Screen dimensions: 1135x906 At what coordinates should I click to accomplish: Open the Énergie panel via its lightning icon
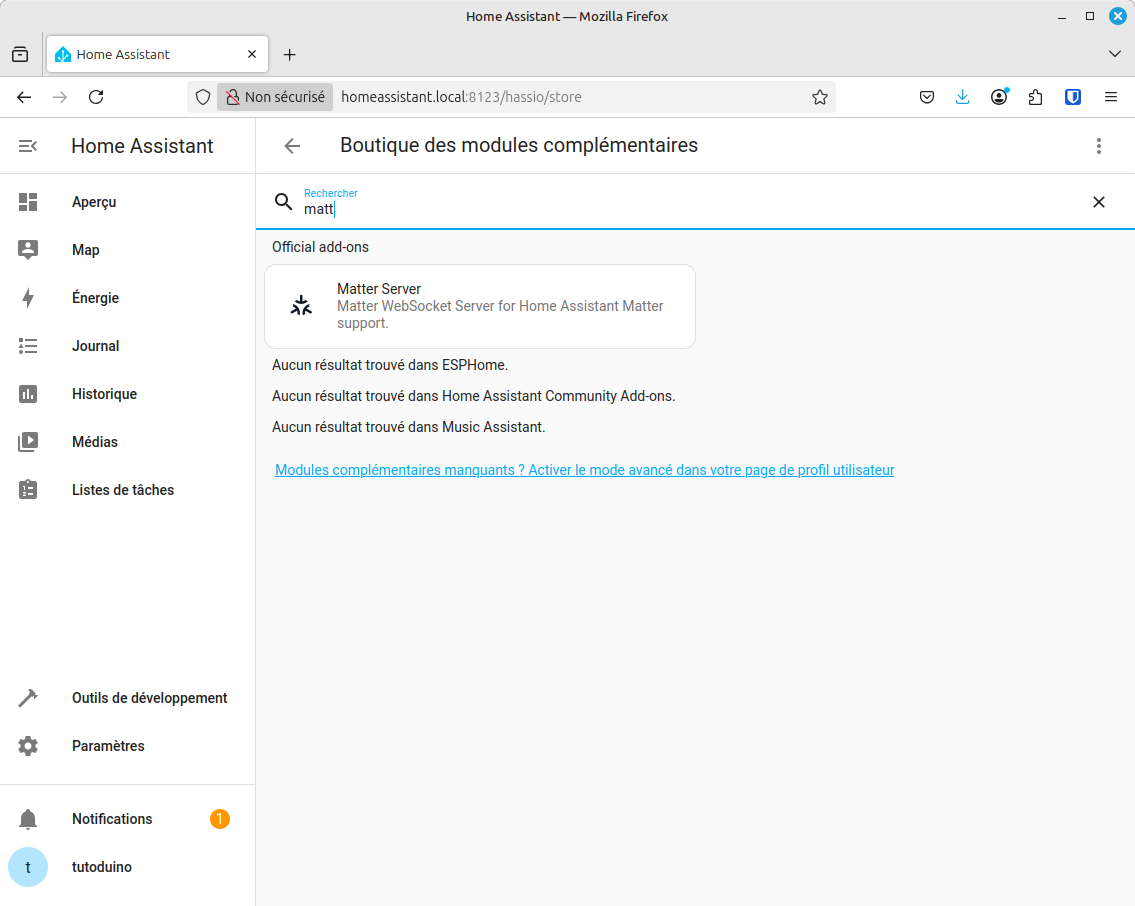[x=28, y=298]
